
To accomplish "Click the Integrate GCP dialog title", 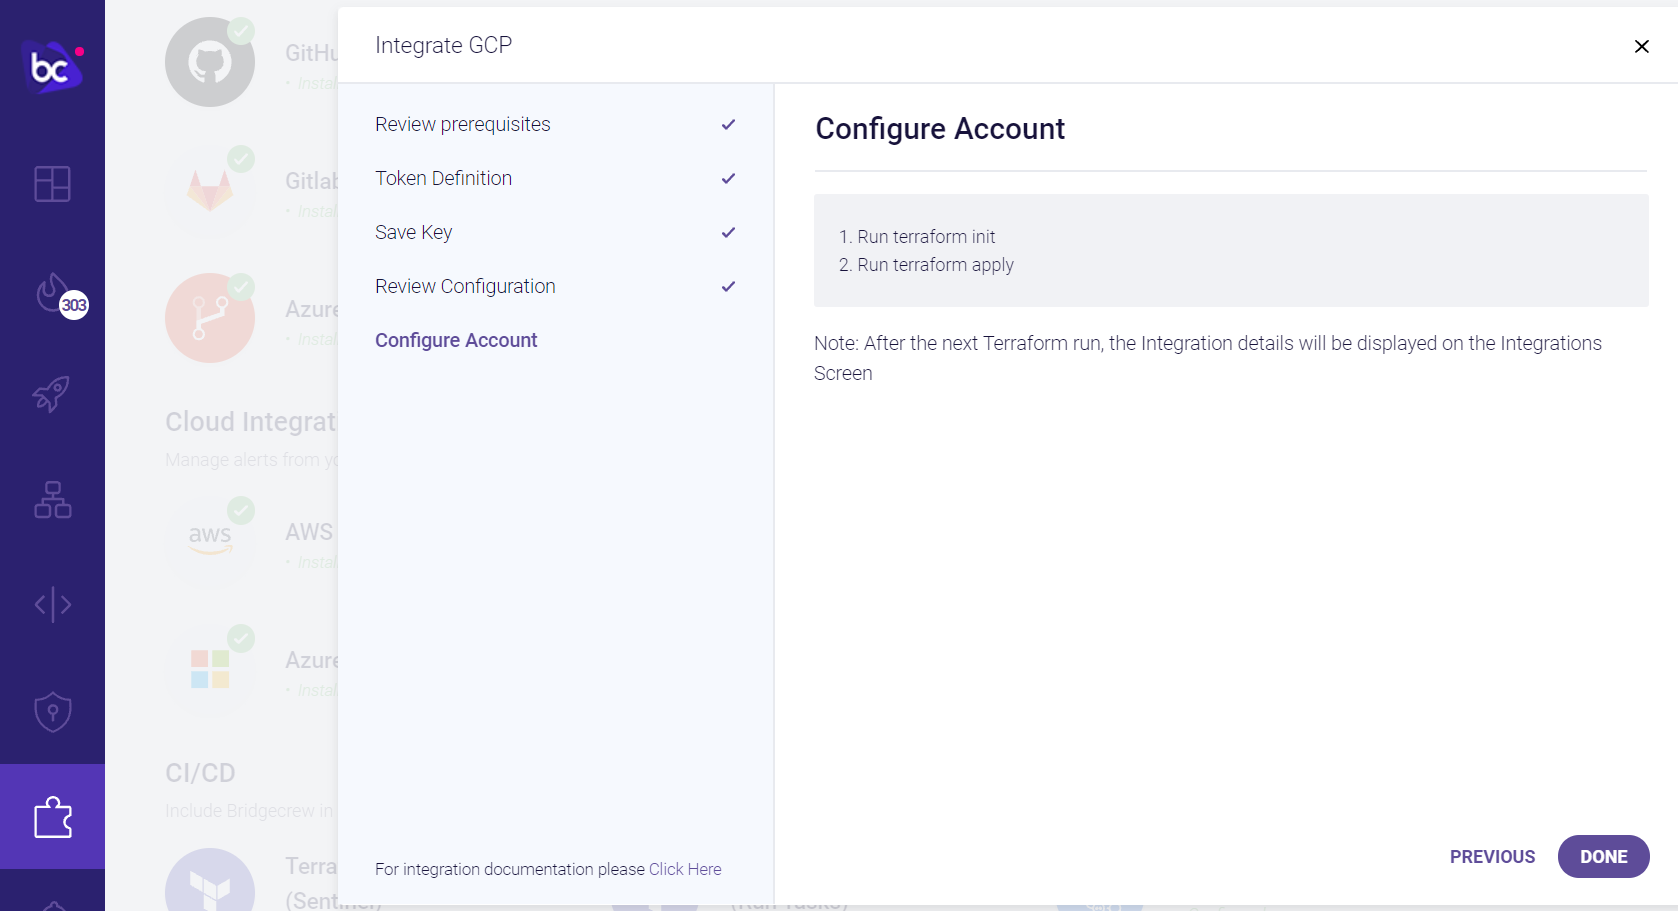I will pyautogui.click(x=444, y=45).
